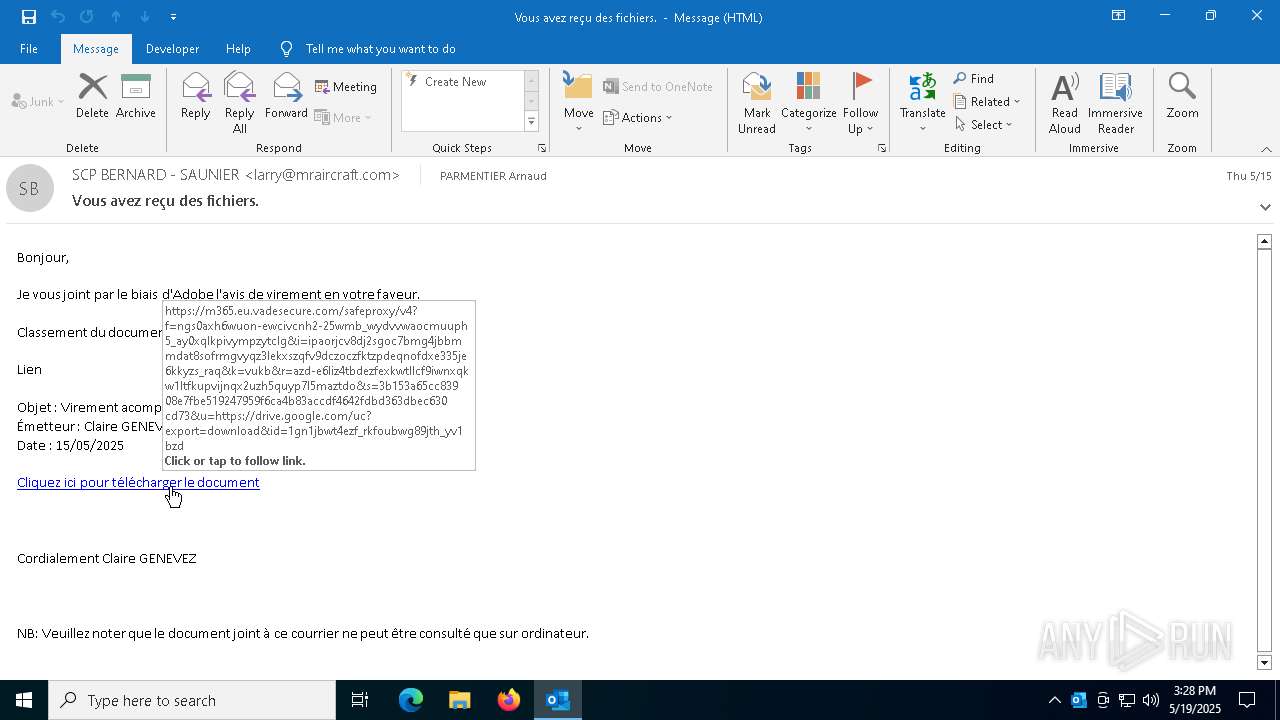The height and width of the screenshot is (720, 1280).
Task: Open the notification center
Action: tap(1247, 700)
